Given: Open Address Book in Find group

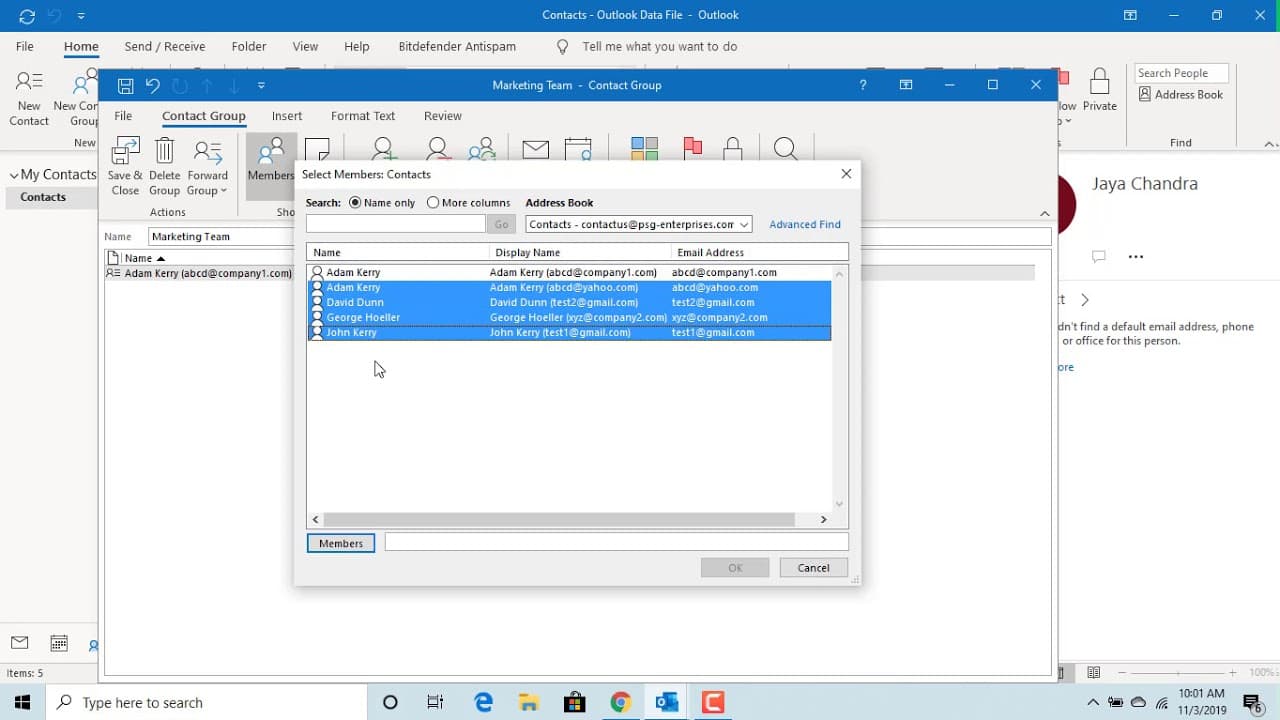Looking at the screenshot, I should click(1181, 94).
